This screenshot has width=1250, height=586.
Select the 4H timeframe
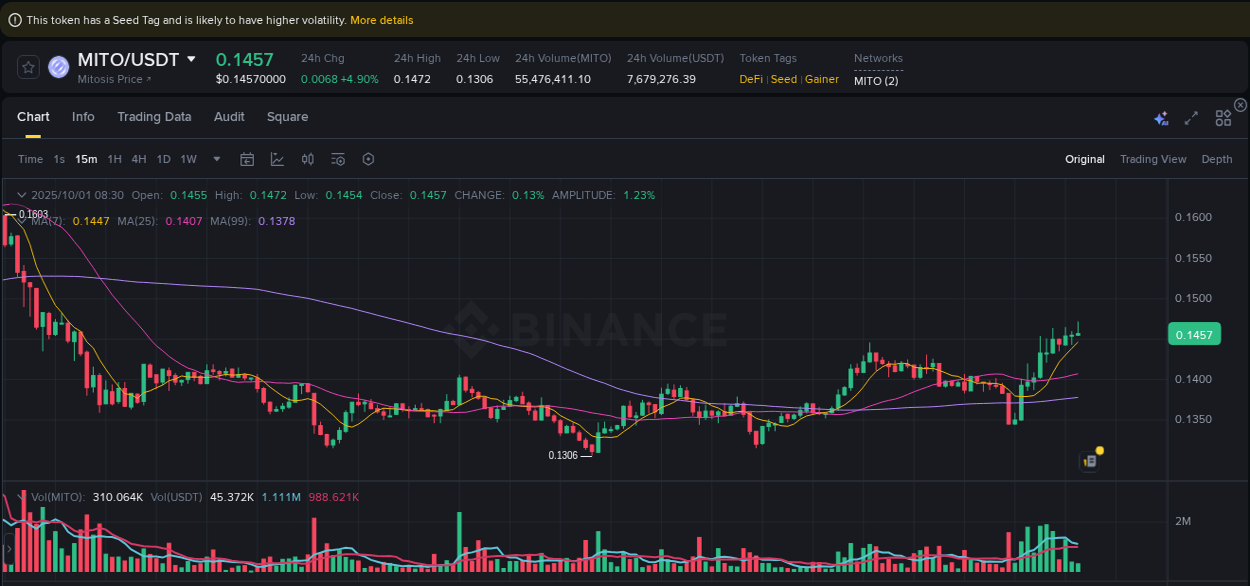click(139, 159)
